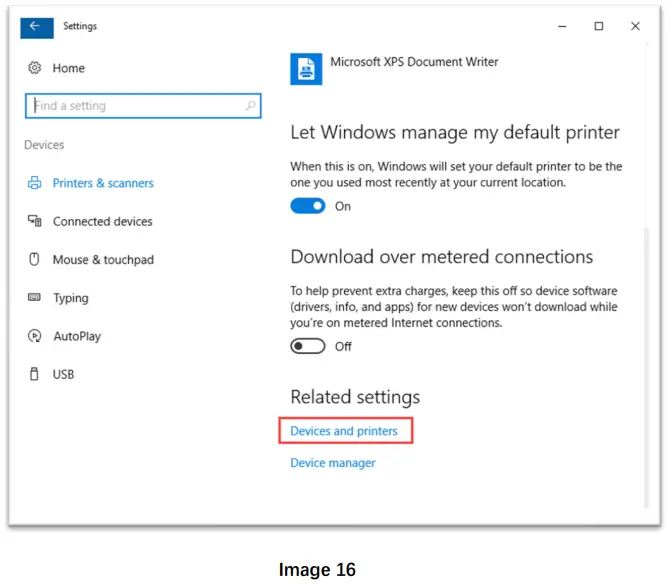This screenshot has height=587, width=670.
Task: Click the Home label in sidebar
Action: (x=69, y=68)
